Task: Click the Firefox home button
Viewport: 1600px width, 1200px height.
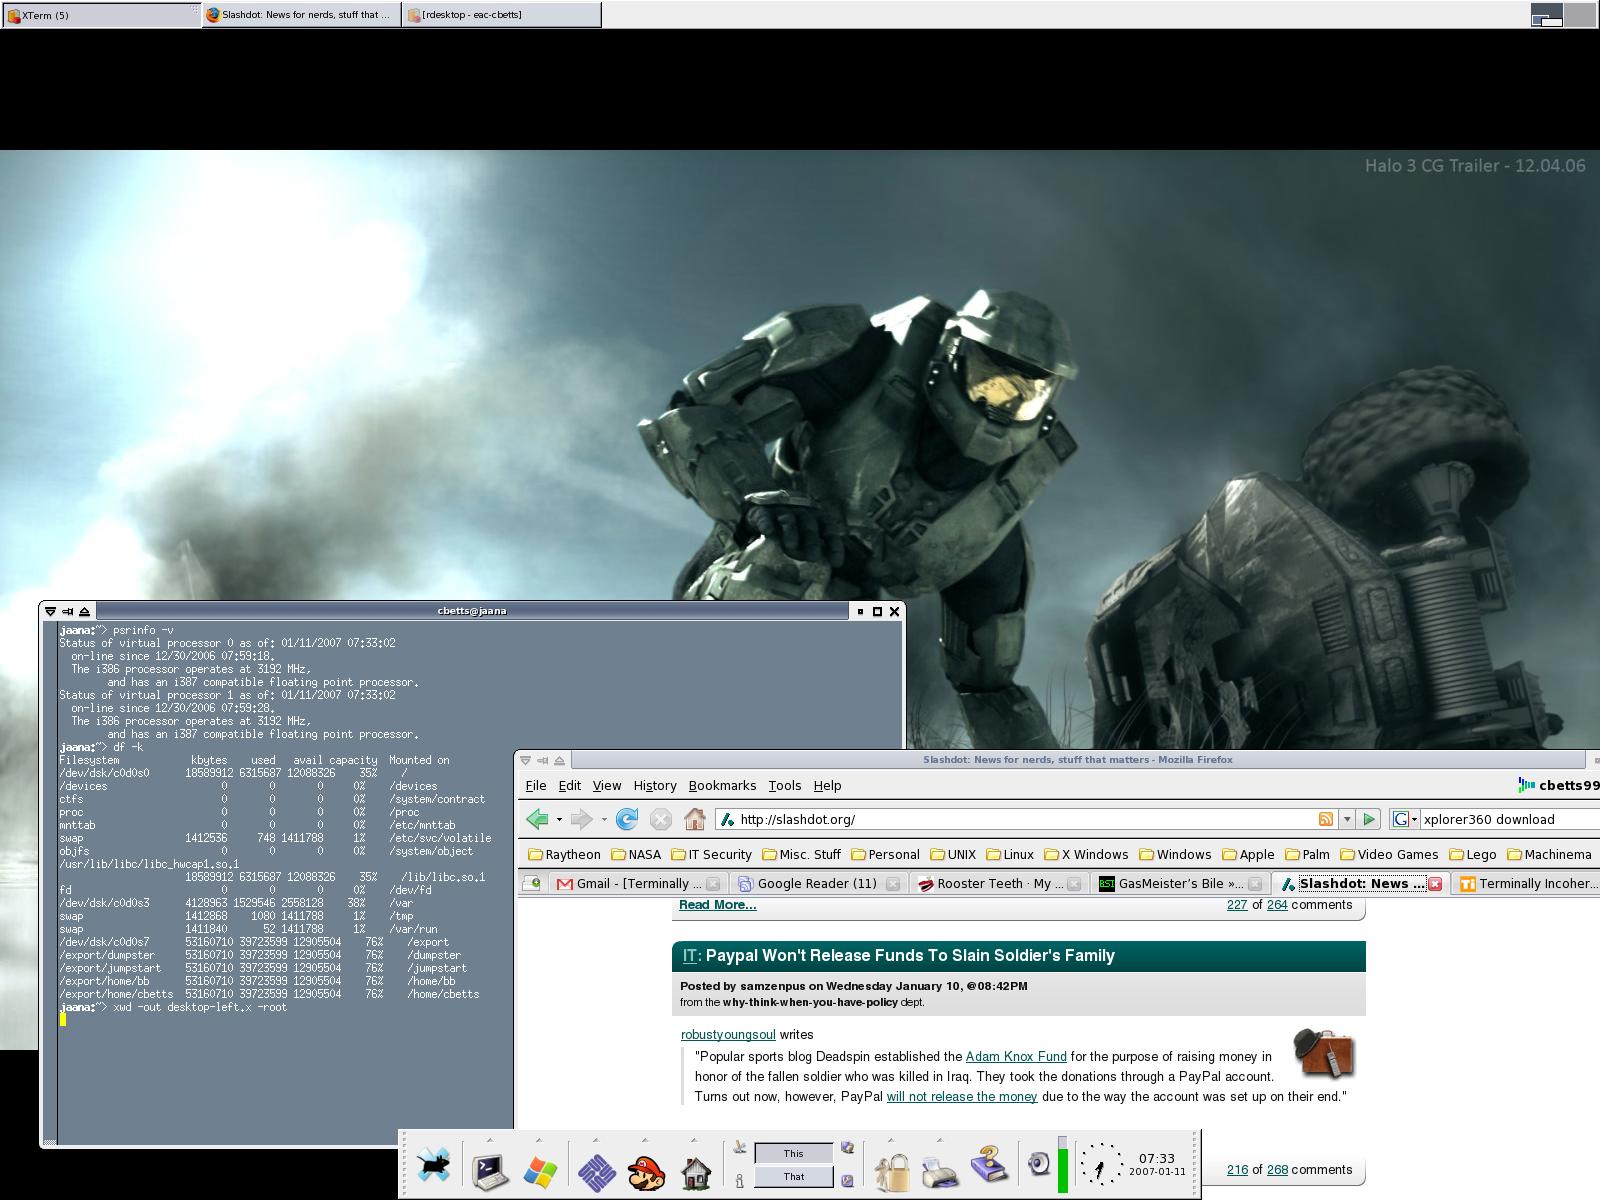Action: pyautogui.click(x=695, y=819)
